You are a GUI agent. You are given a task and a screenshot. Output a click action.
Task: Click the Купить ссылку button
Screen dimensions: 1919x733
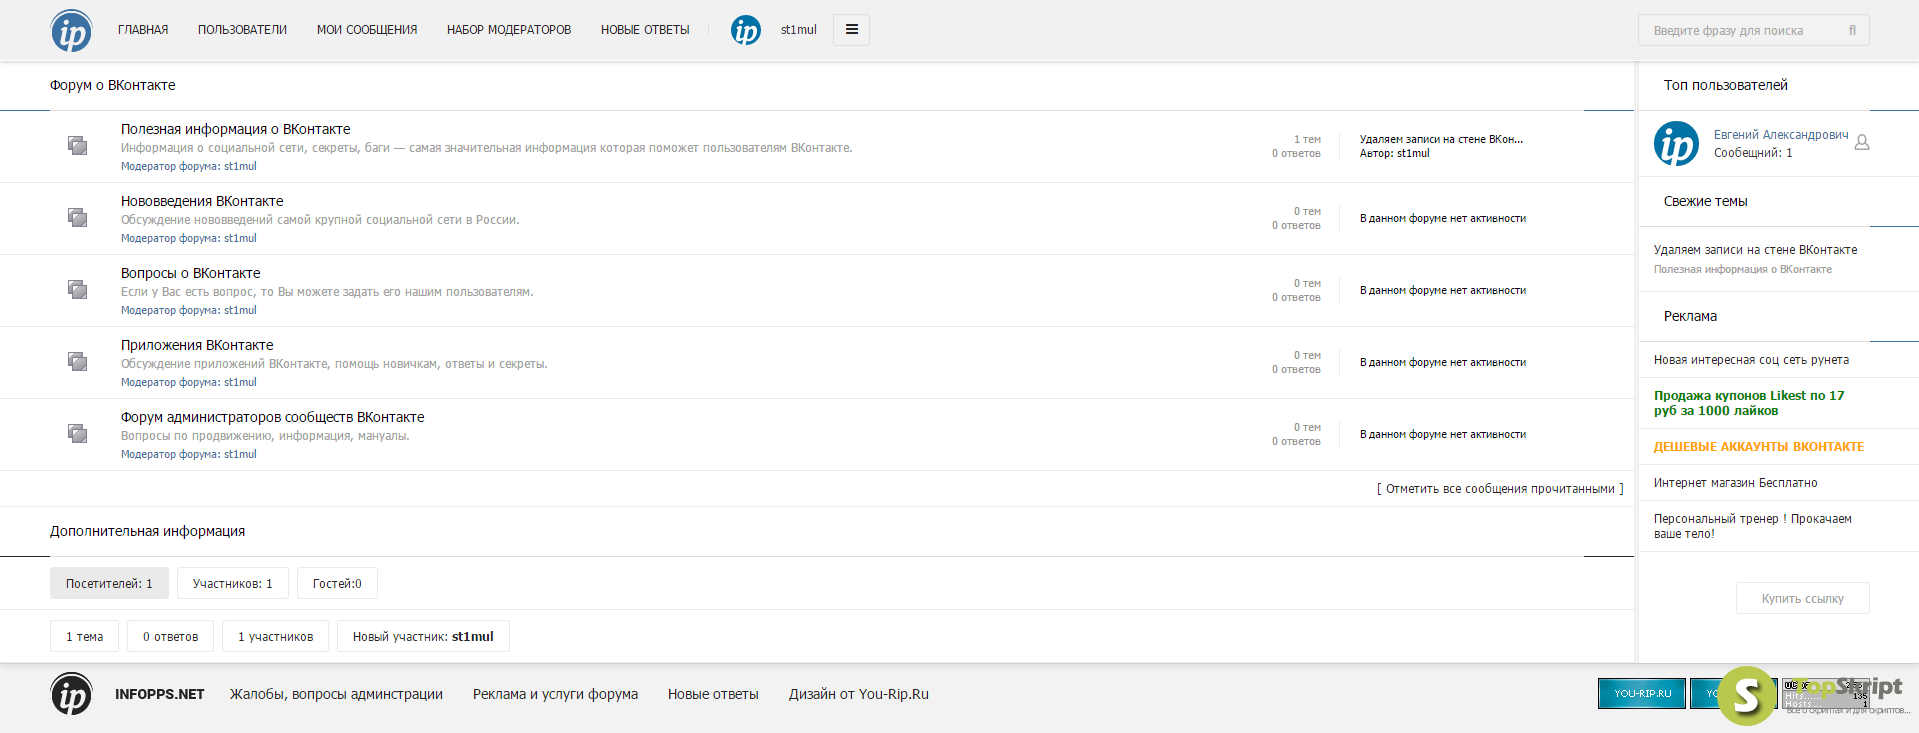coord(1802,598)
